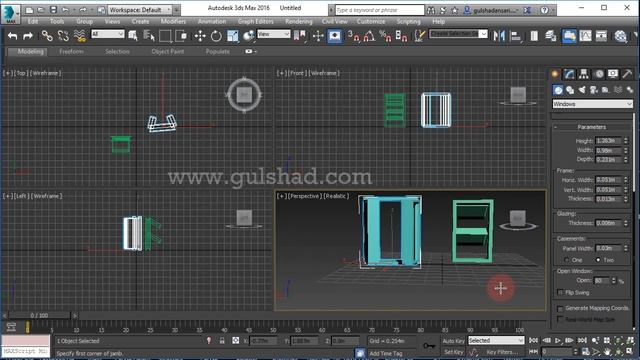Switch to the Freeform ribbon tab

(x=71, y=51)
